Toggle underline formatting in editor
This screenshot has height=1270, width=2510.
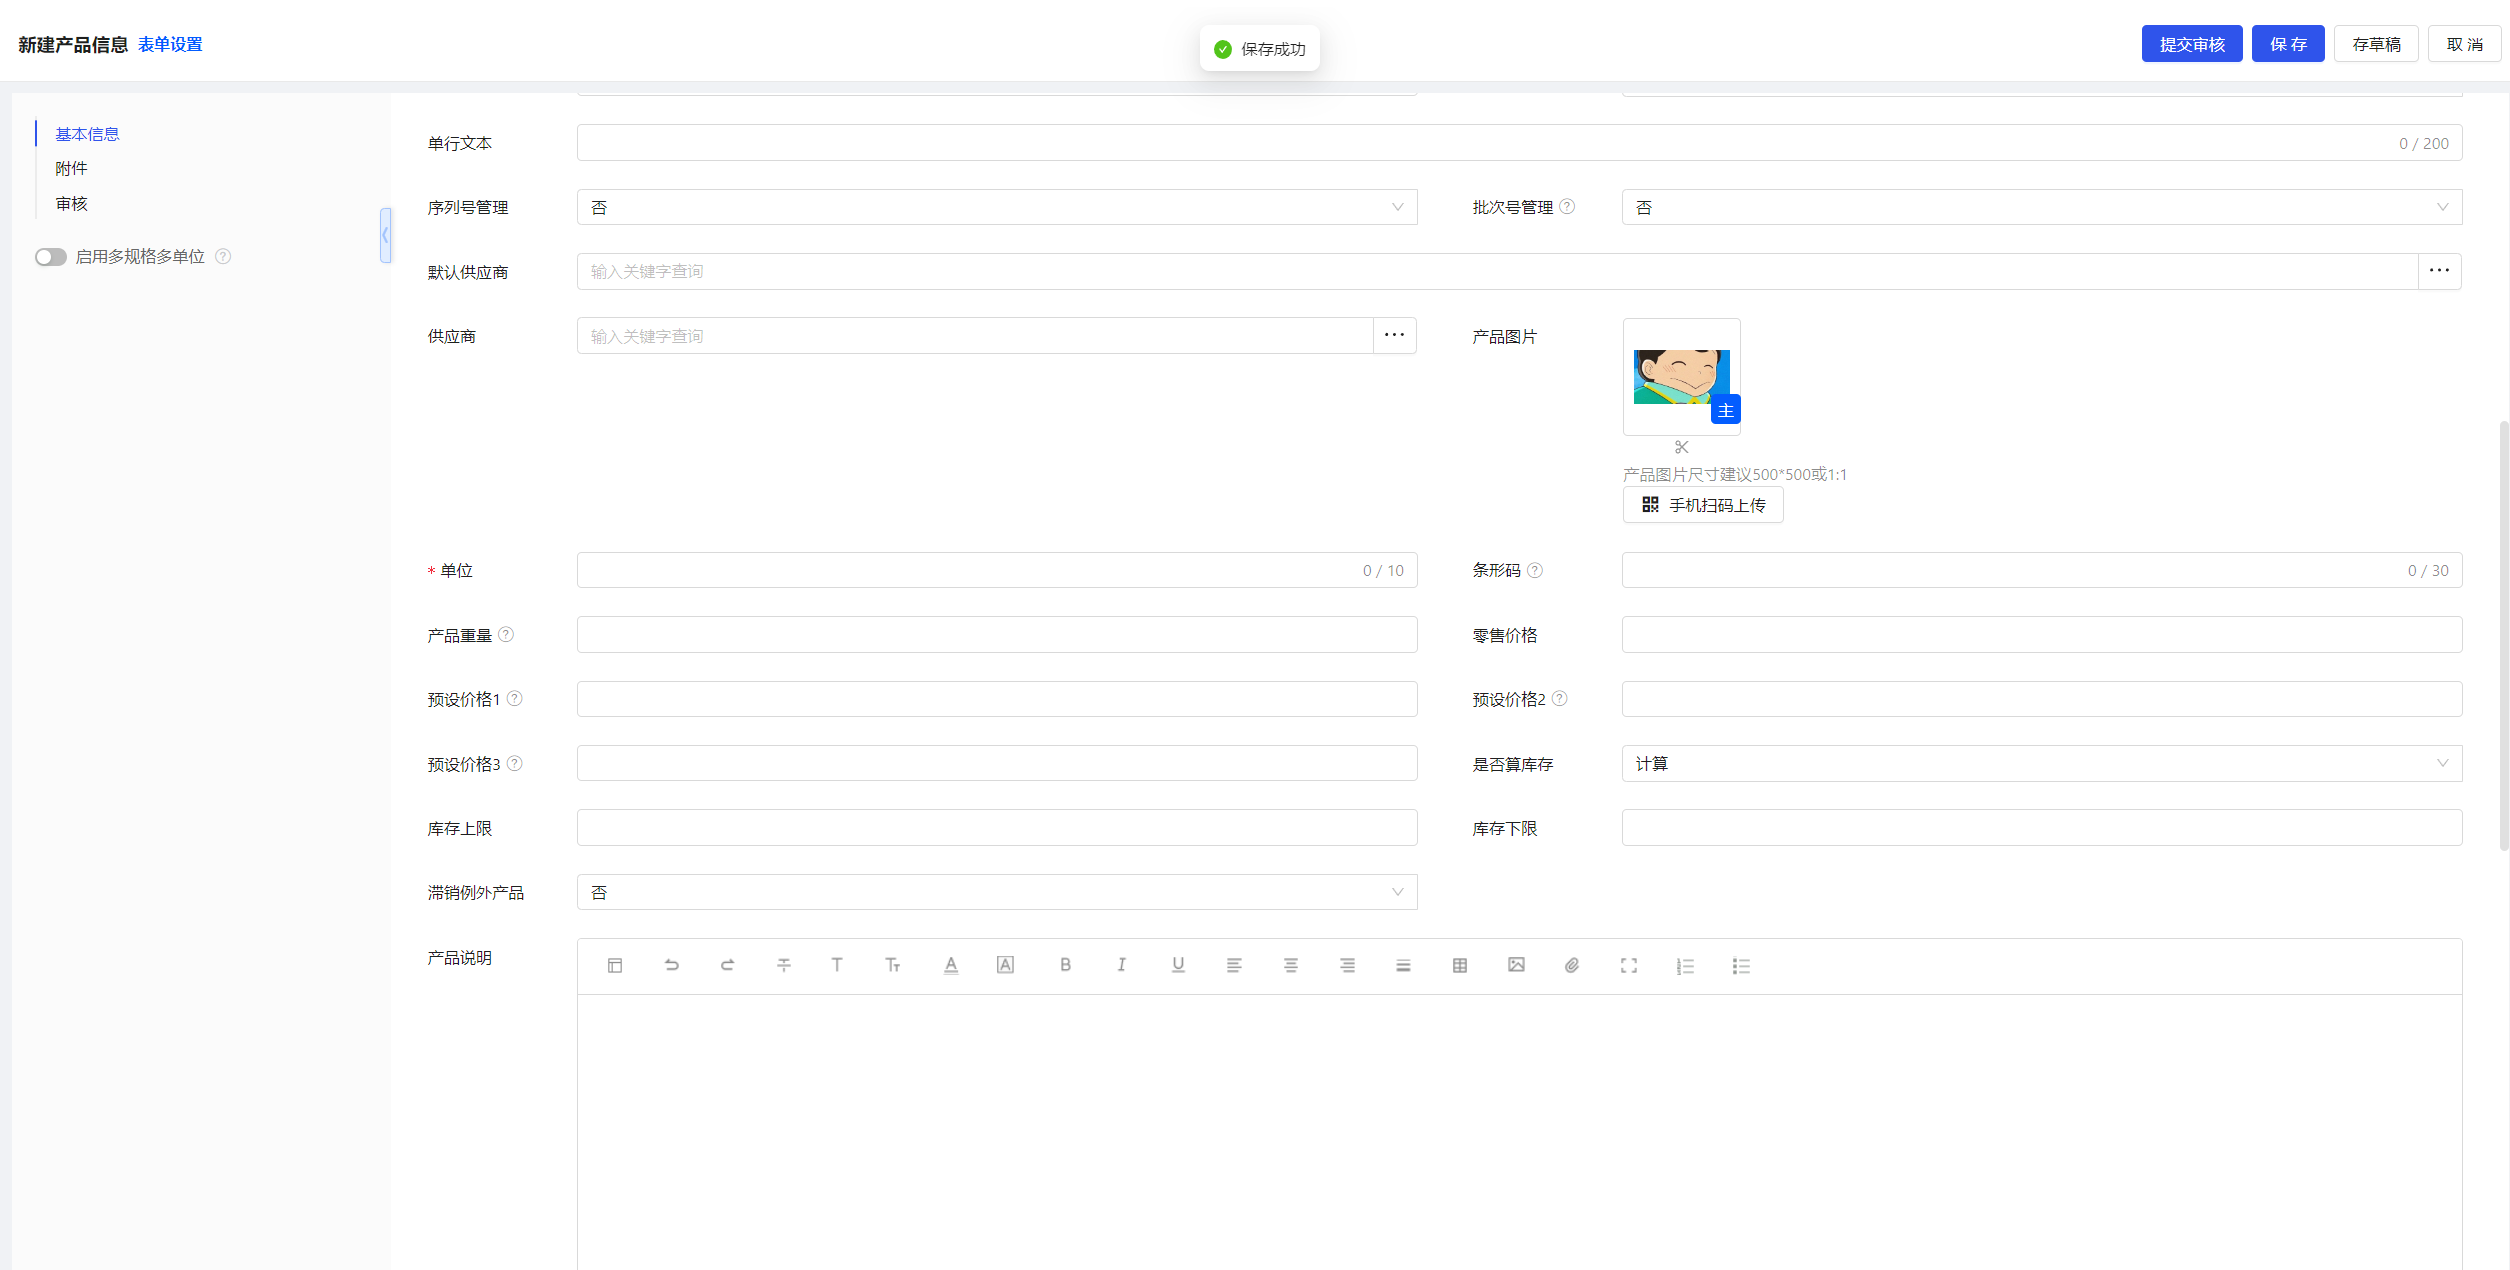click(1178, 965)
